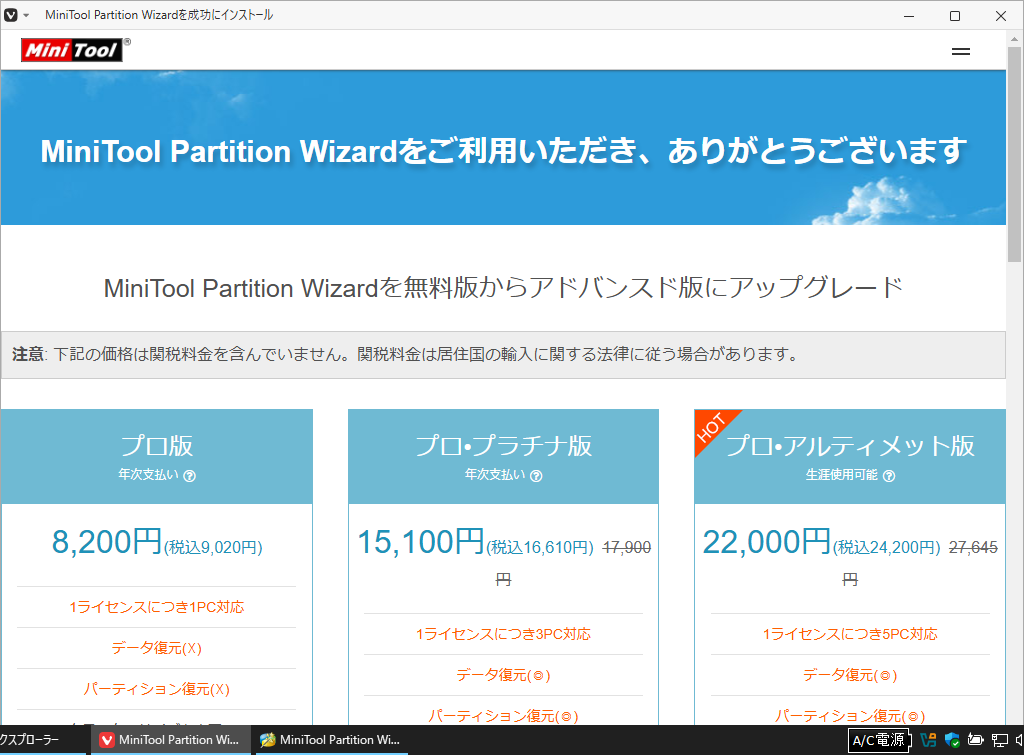The image size is (1024, 755).
Task: Expand the title bar dropdown arrow
Action: coord(26,15)
